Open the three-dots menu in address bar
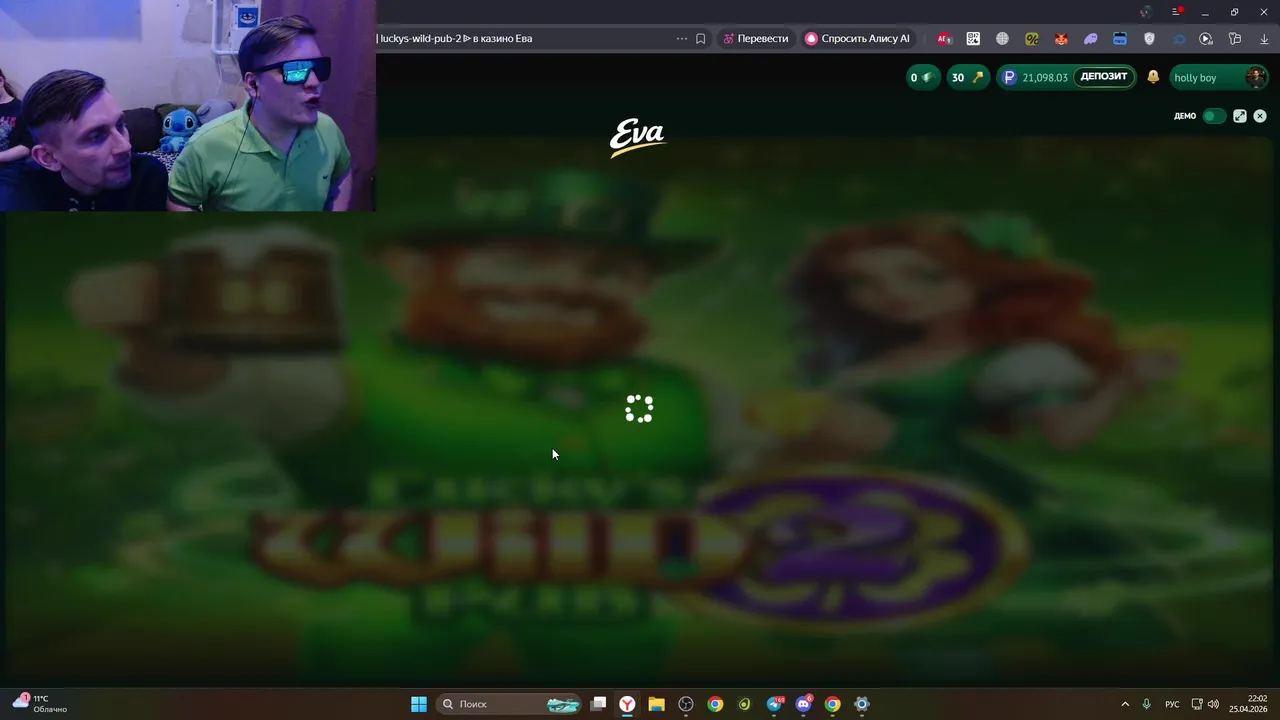This screenshot has height=720, width=1280. pyautogui.click(x=682, y=38)
